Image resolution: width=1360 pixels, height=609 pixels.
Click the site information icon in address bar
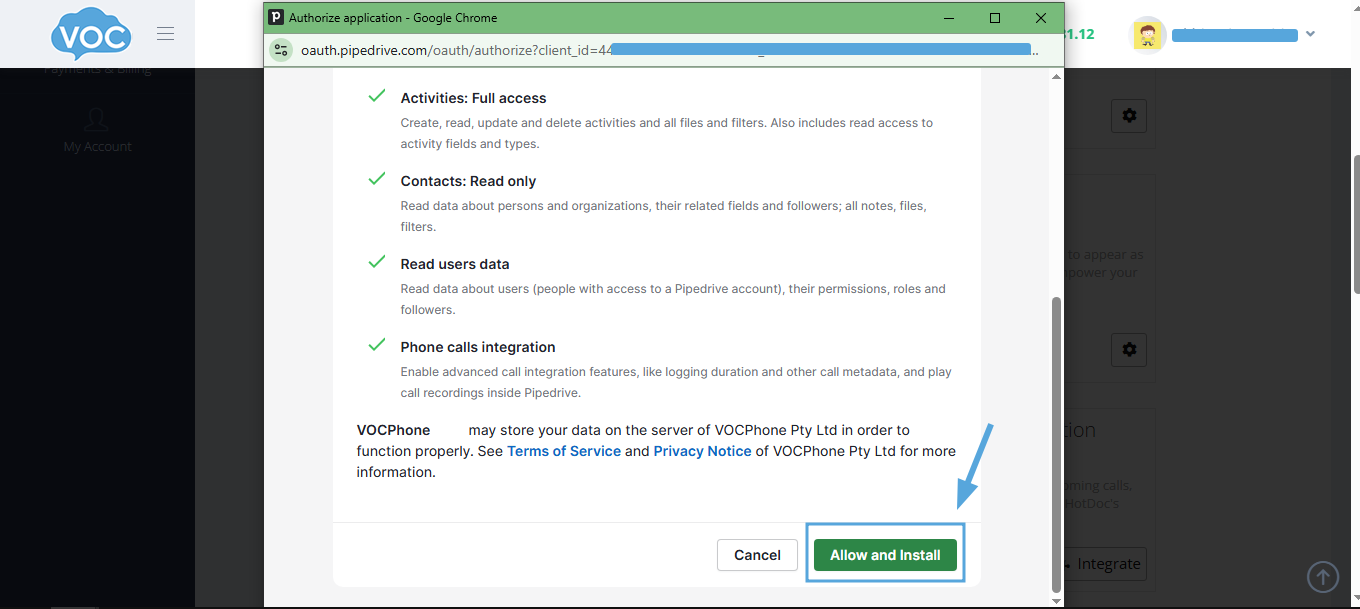(281, 49)
